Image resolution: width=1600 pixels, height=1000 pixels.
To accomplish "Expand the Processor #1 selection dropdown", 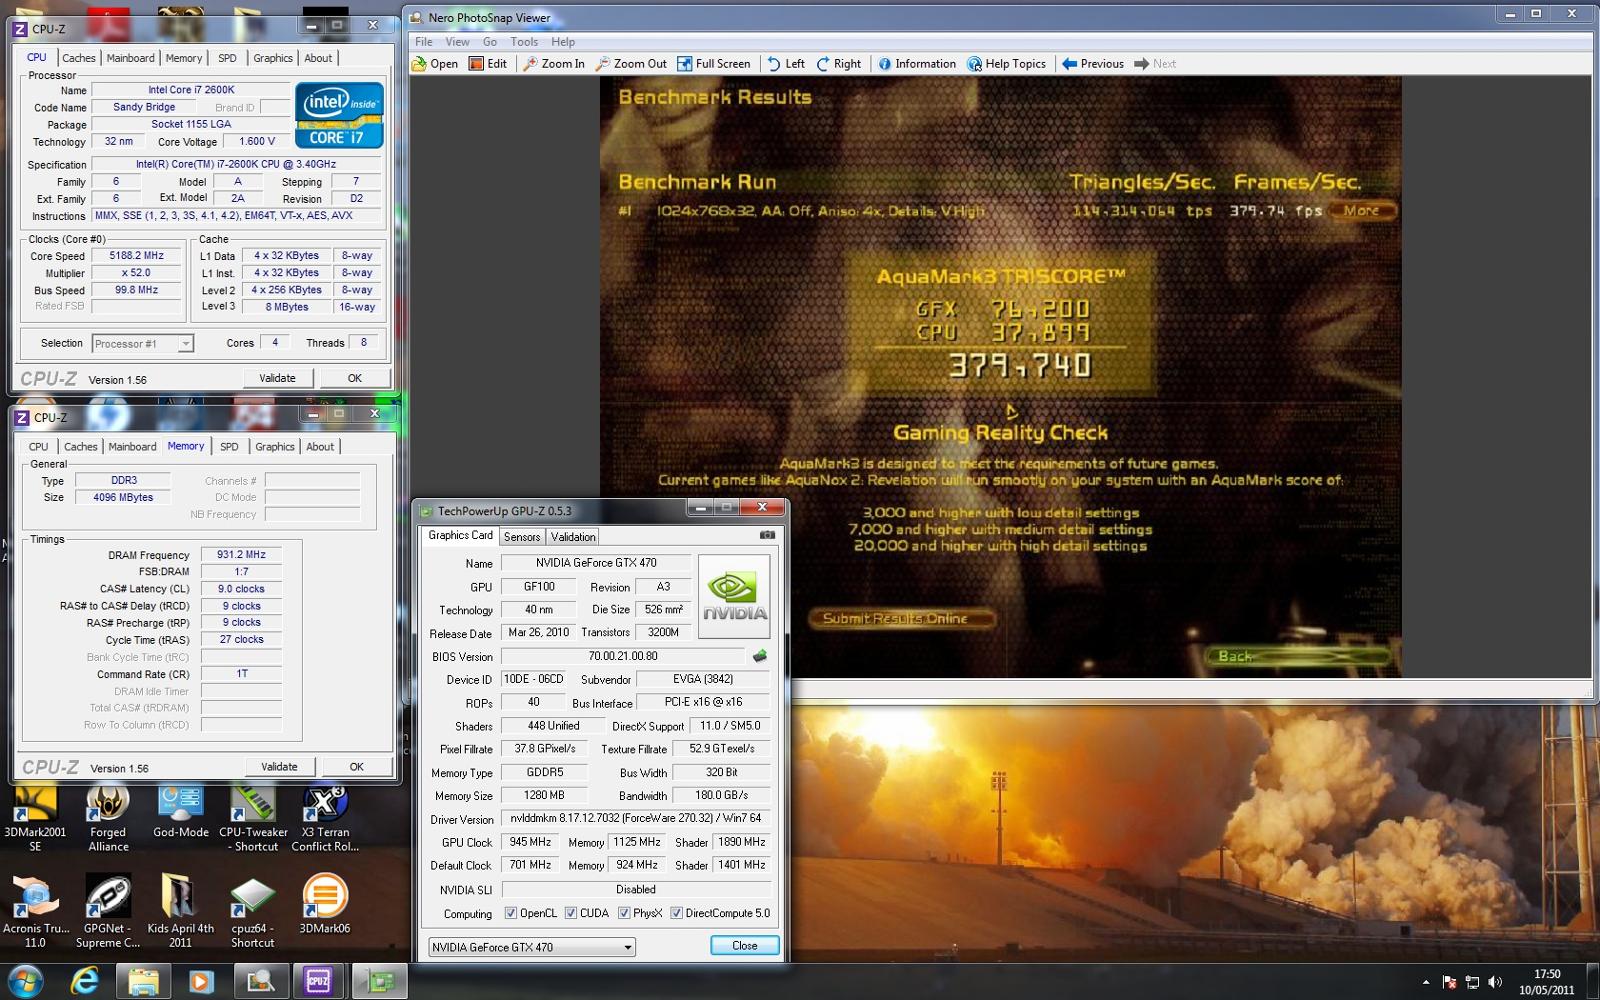I will click(185, 344).
